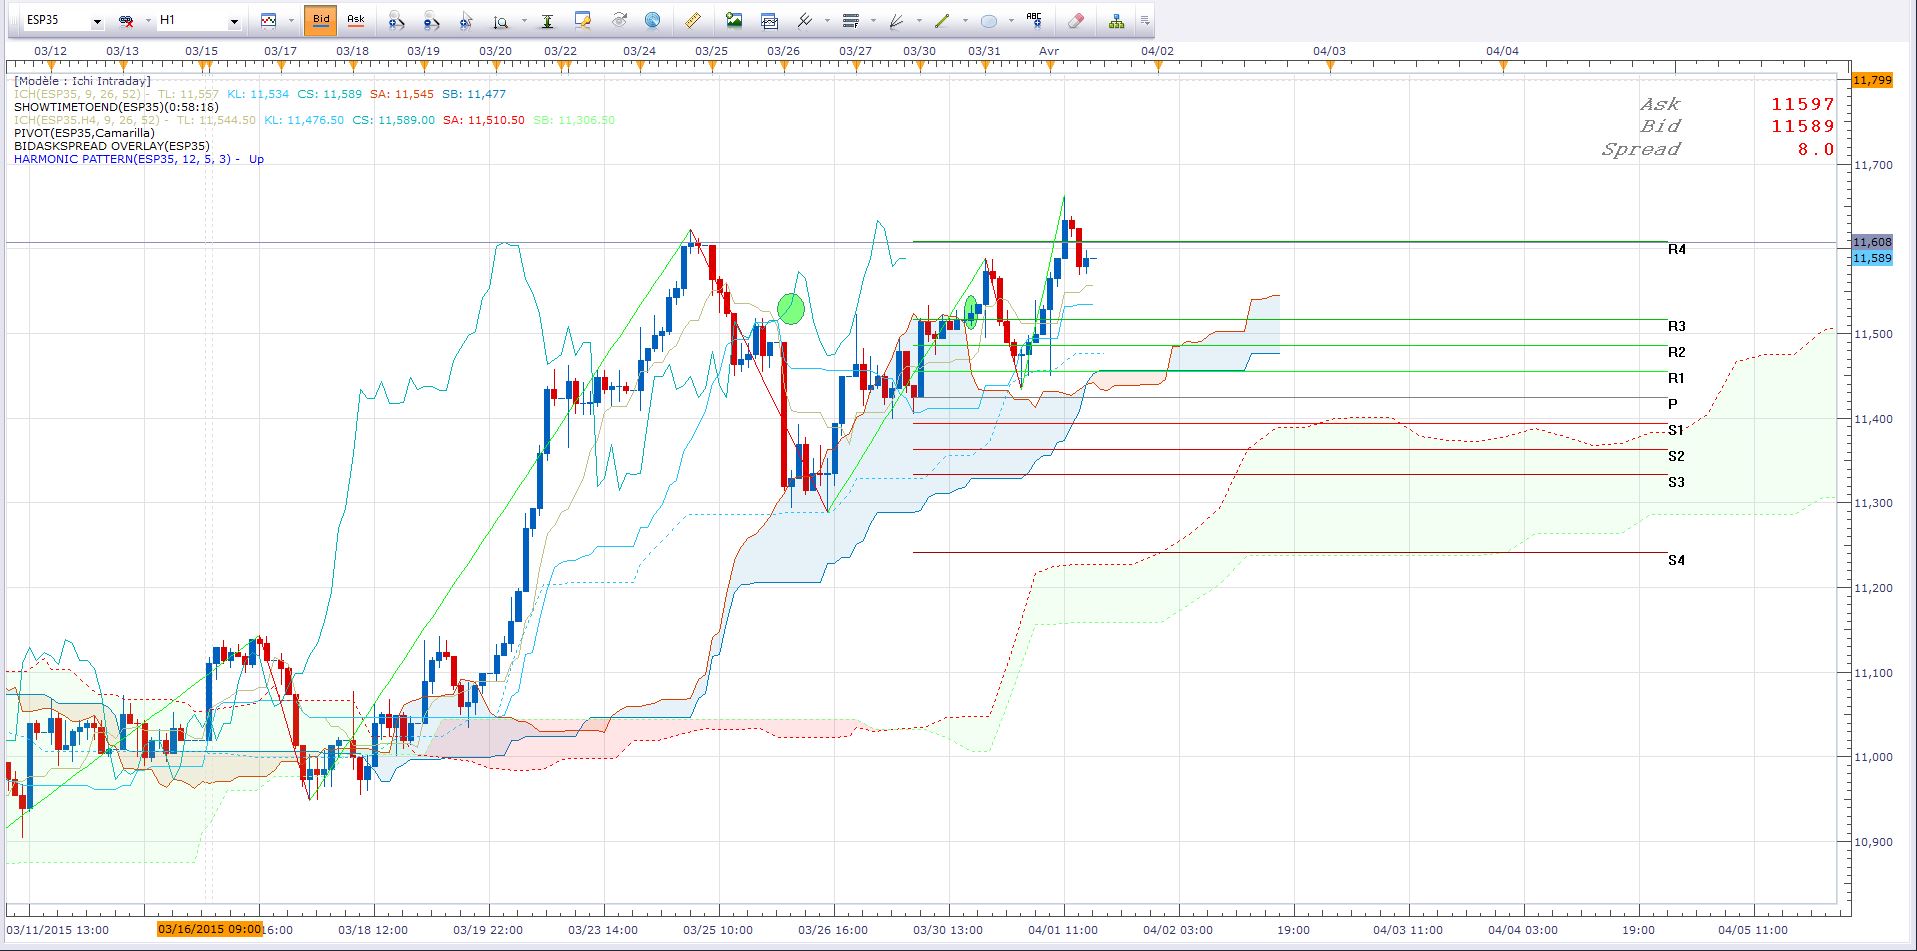Toggle the Bid price display button
The image size is (1917, 951).
(x=320, y=20)
